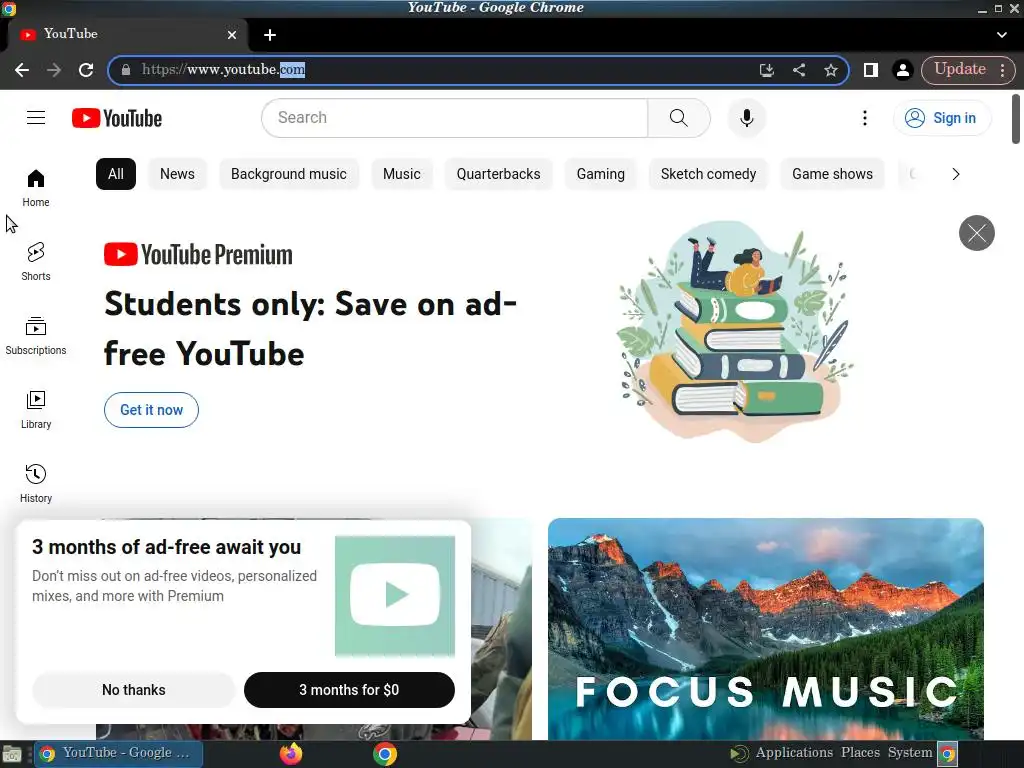Decline offer with No thanks

(134, 690)
